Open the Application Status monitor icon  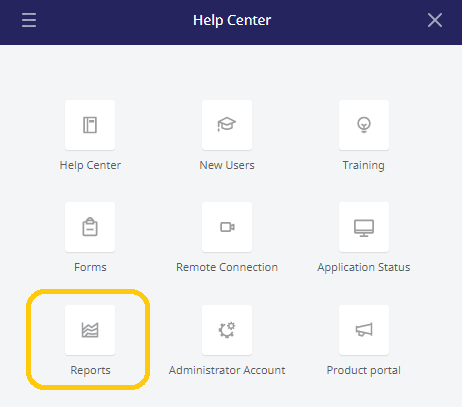point(364,227)
